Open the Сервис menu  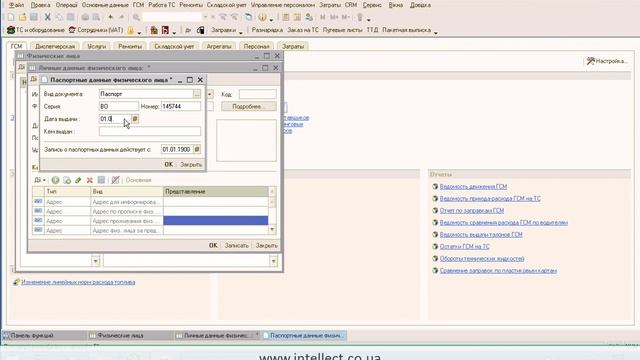[x=372, y=5]
